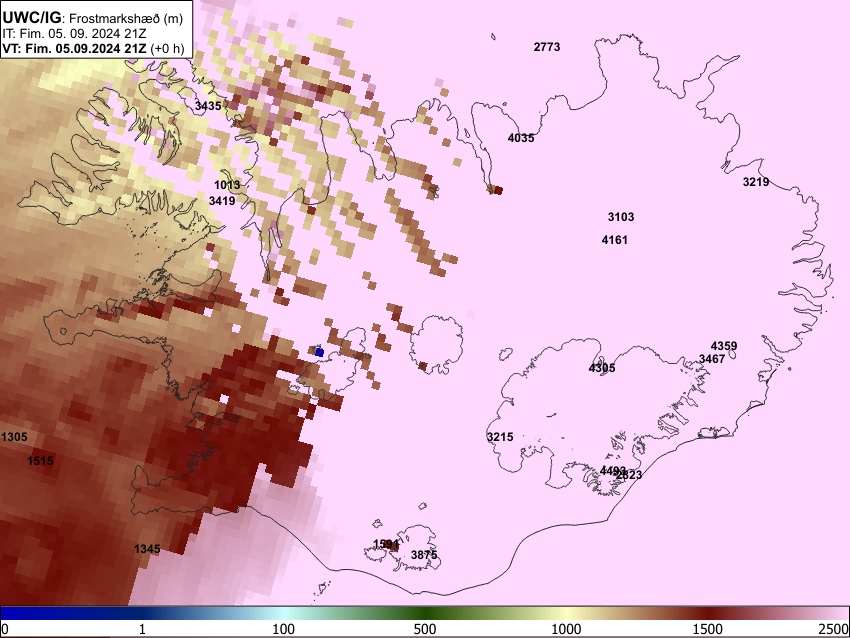
Task: Click the 3435 value in the Westfjords
Action: coord(208,106)
